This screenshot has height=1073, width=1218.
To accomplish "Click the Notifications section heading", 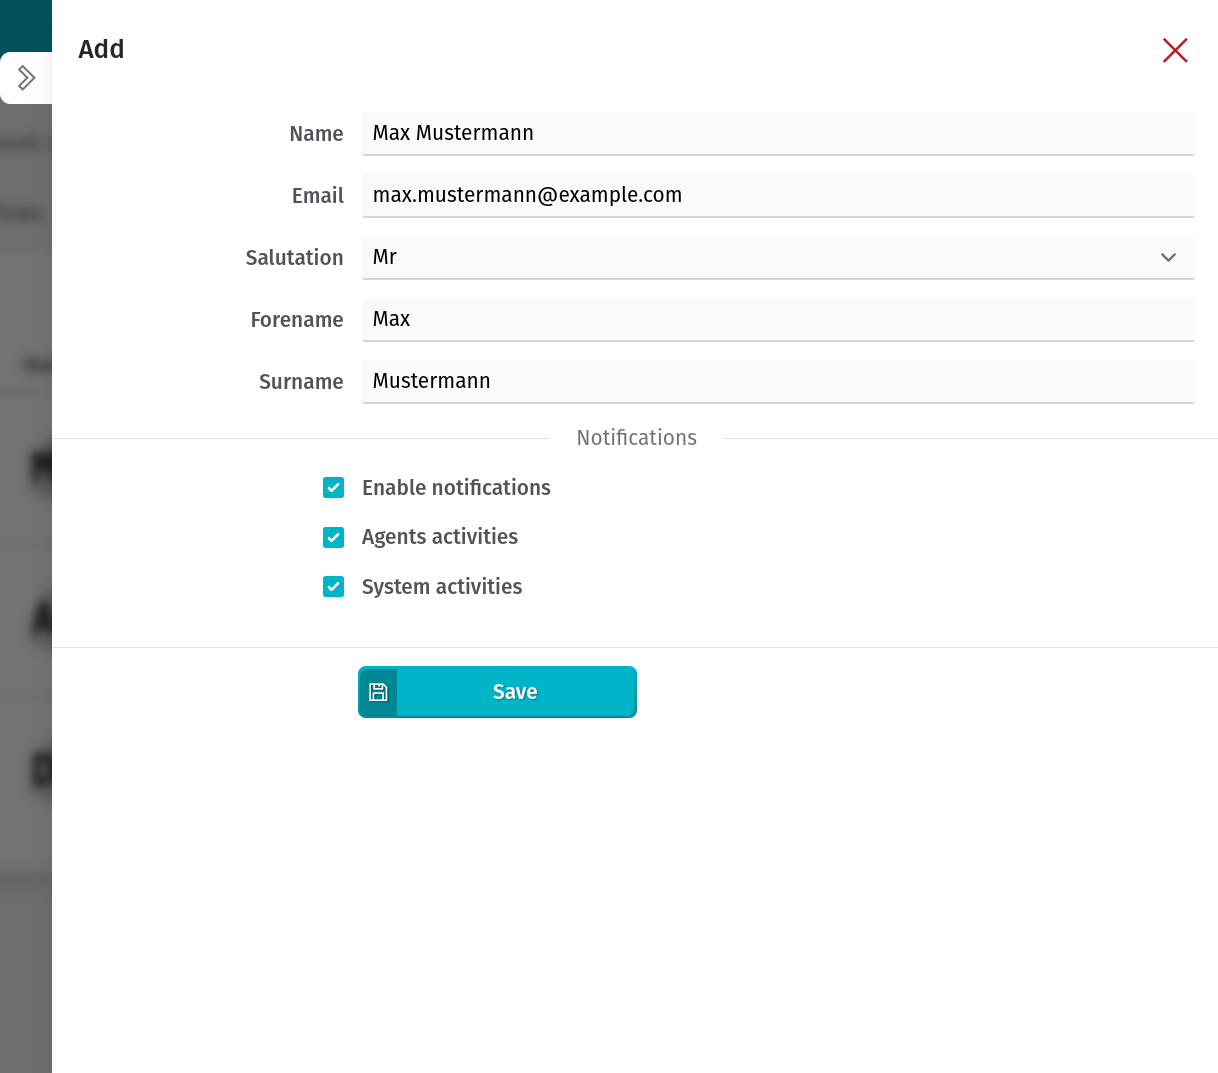I will (636, 438).
